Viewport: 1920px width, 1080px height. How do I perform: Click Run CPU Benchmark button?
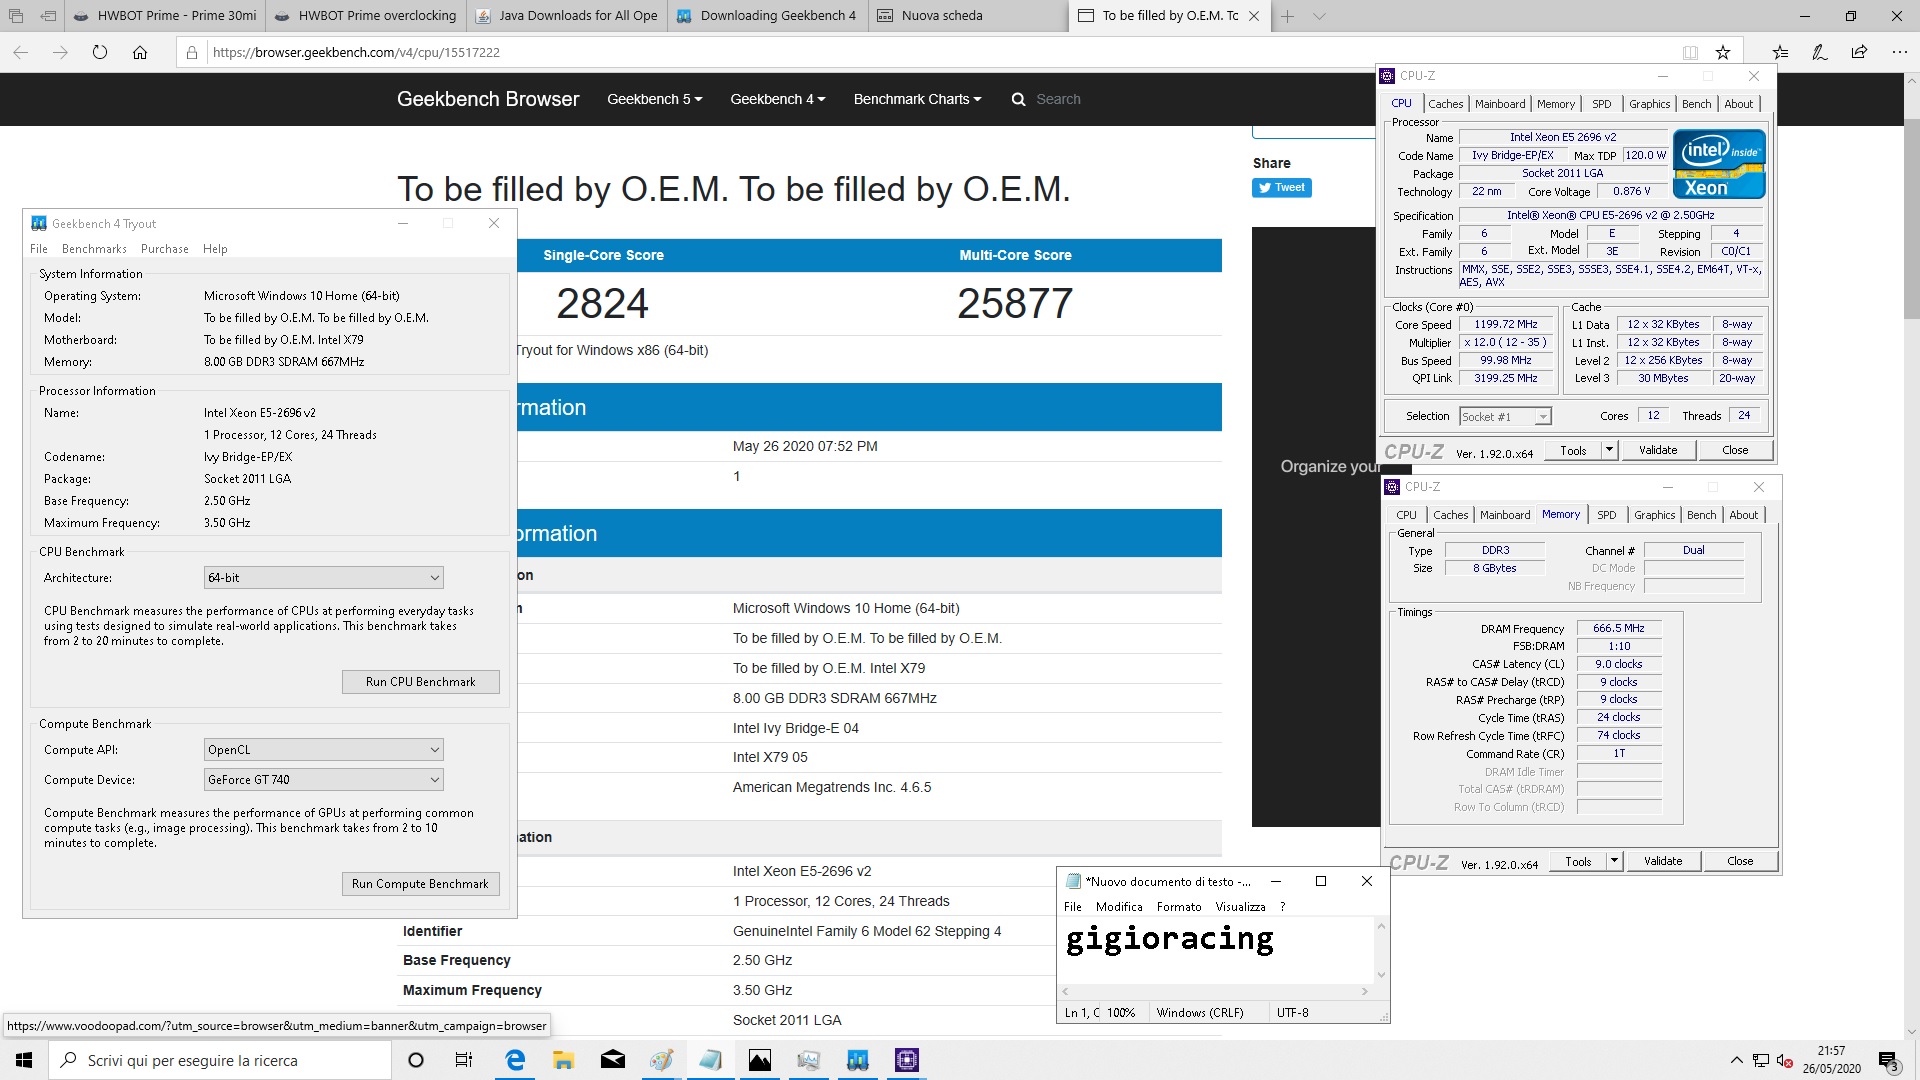click(420, 682)
